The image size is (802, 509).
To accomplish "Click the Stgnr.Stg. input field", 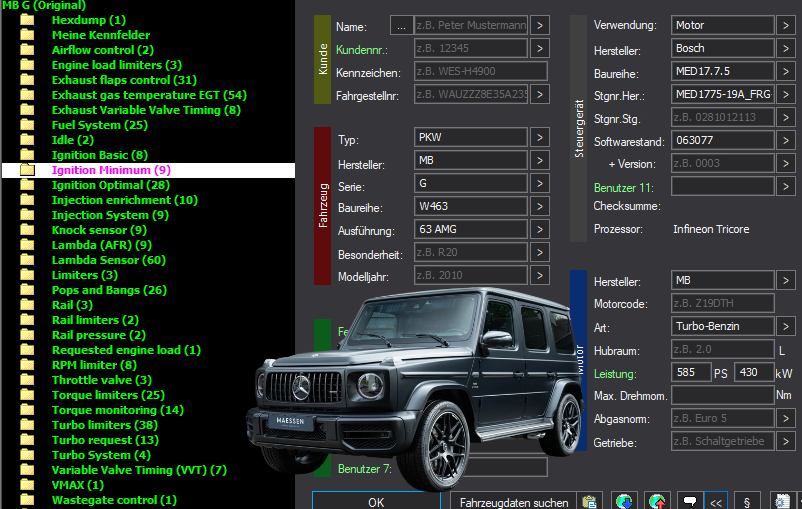I will coord(722,117).
